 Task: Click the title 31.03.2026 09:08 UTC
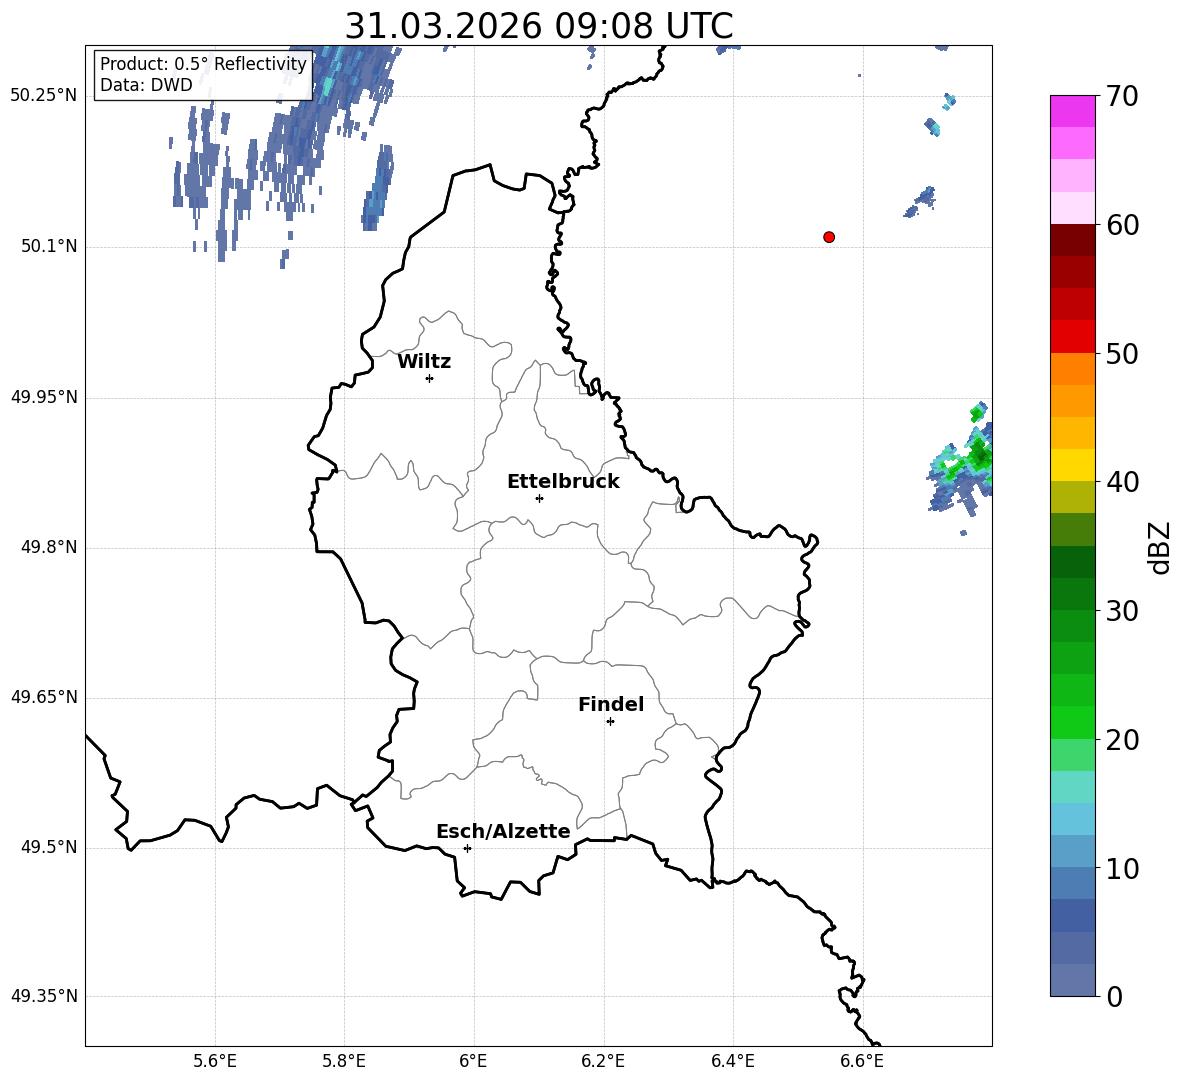[x=539, y=26]
